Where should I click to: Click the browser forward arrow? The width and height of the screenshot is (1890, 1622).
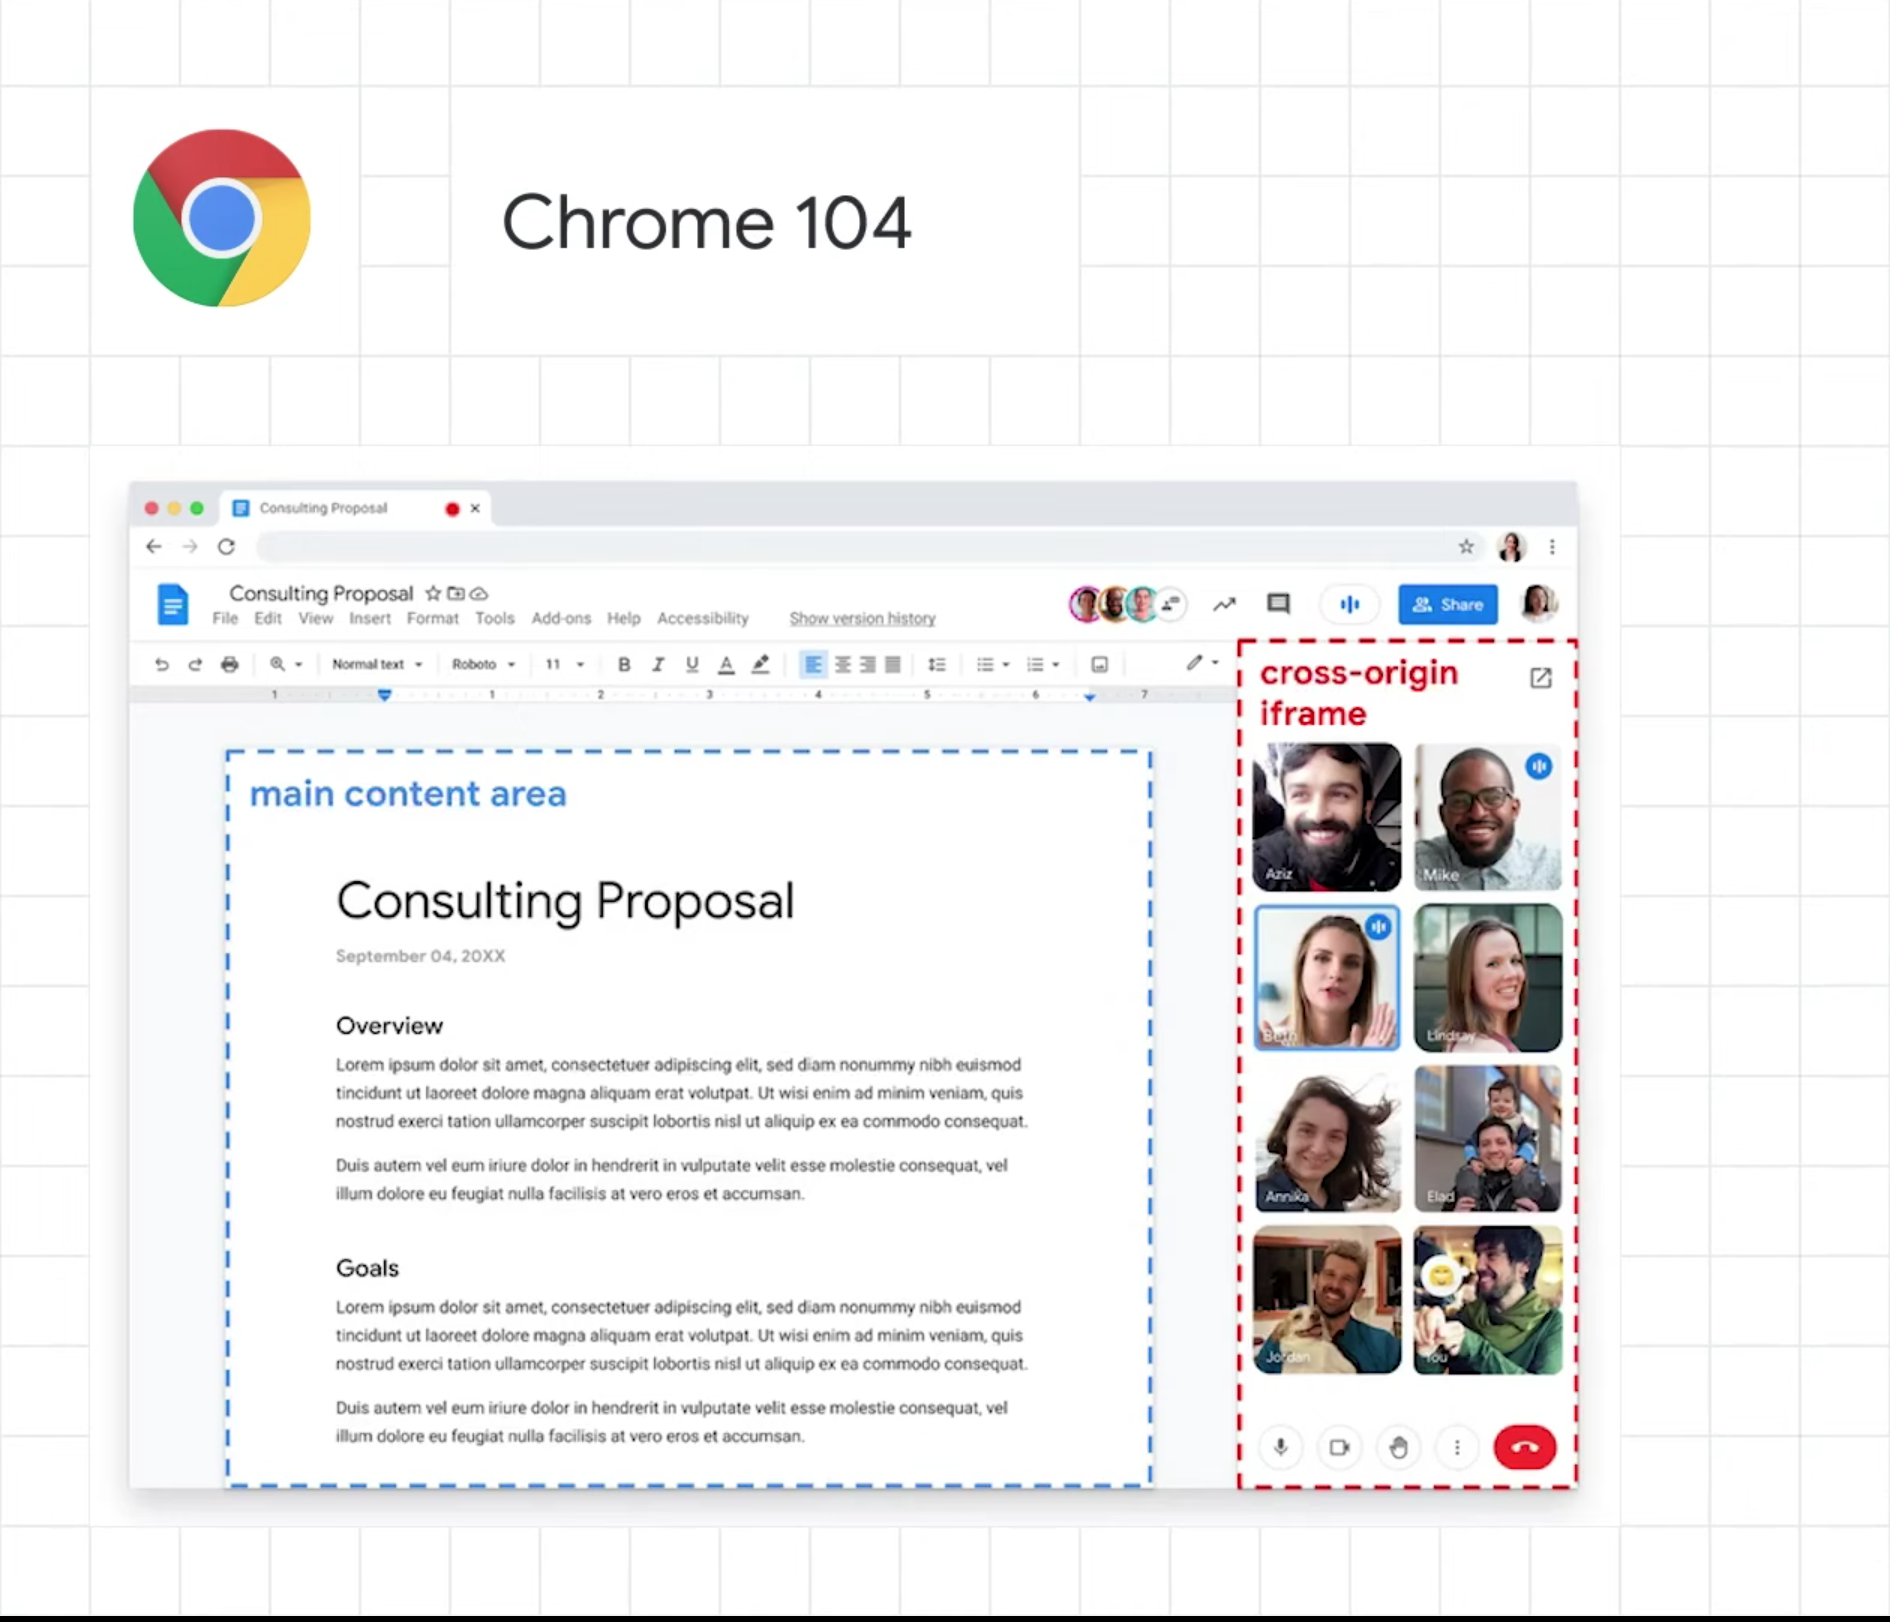pos(190,546)
